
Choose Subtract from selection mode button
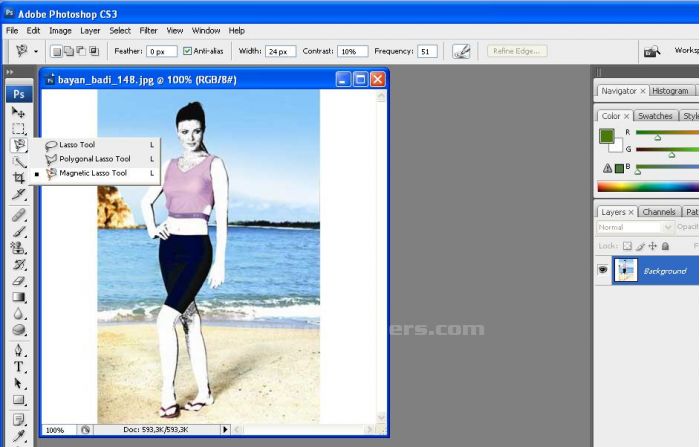pyautogui.click(x=81, y=51)
